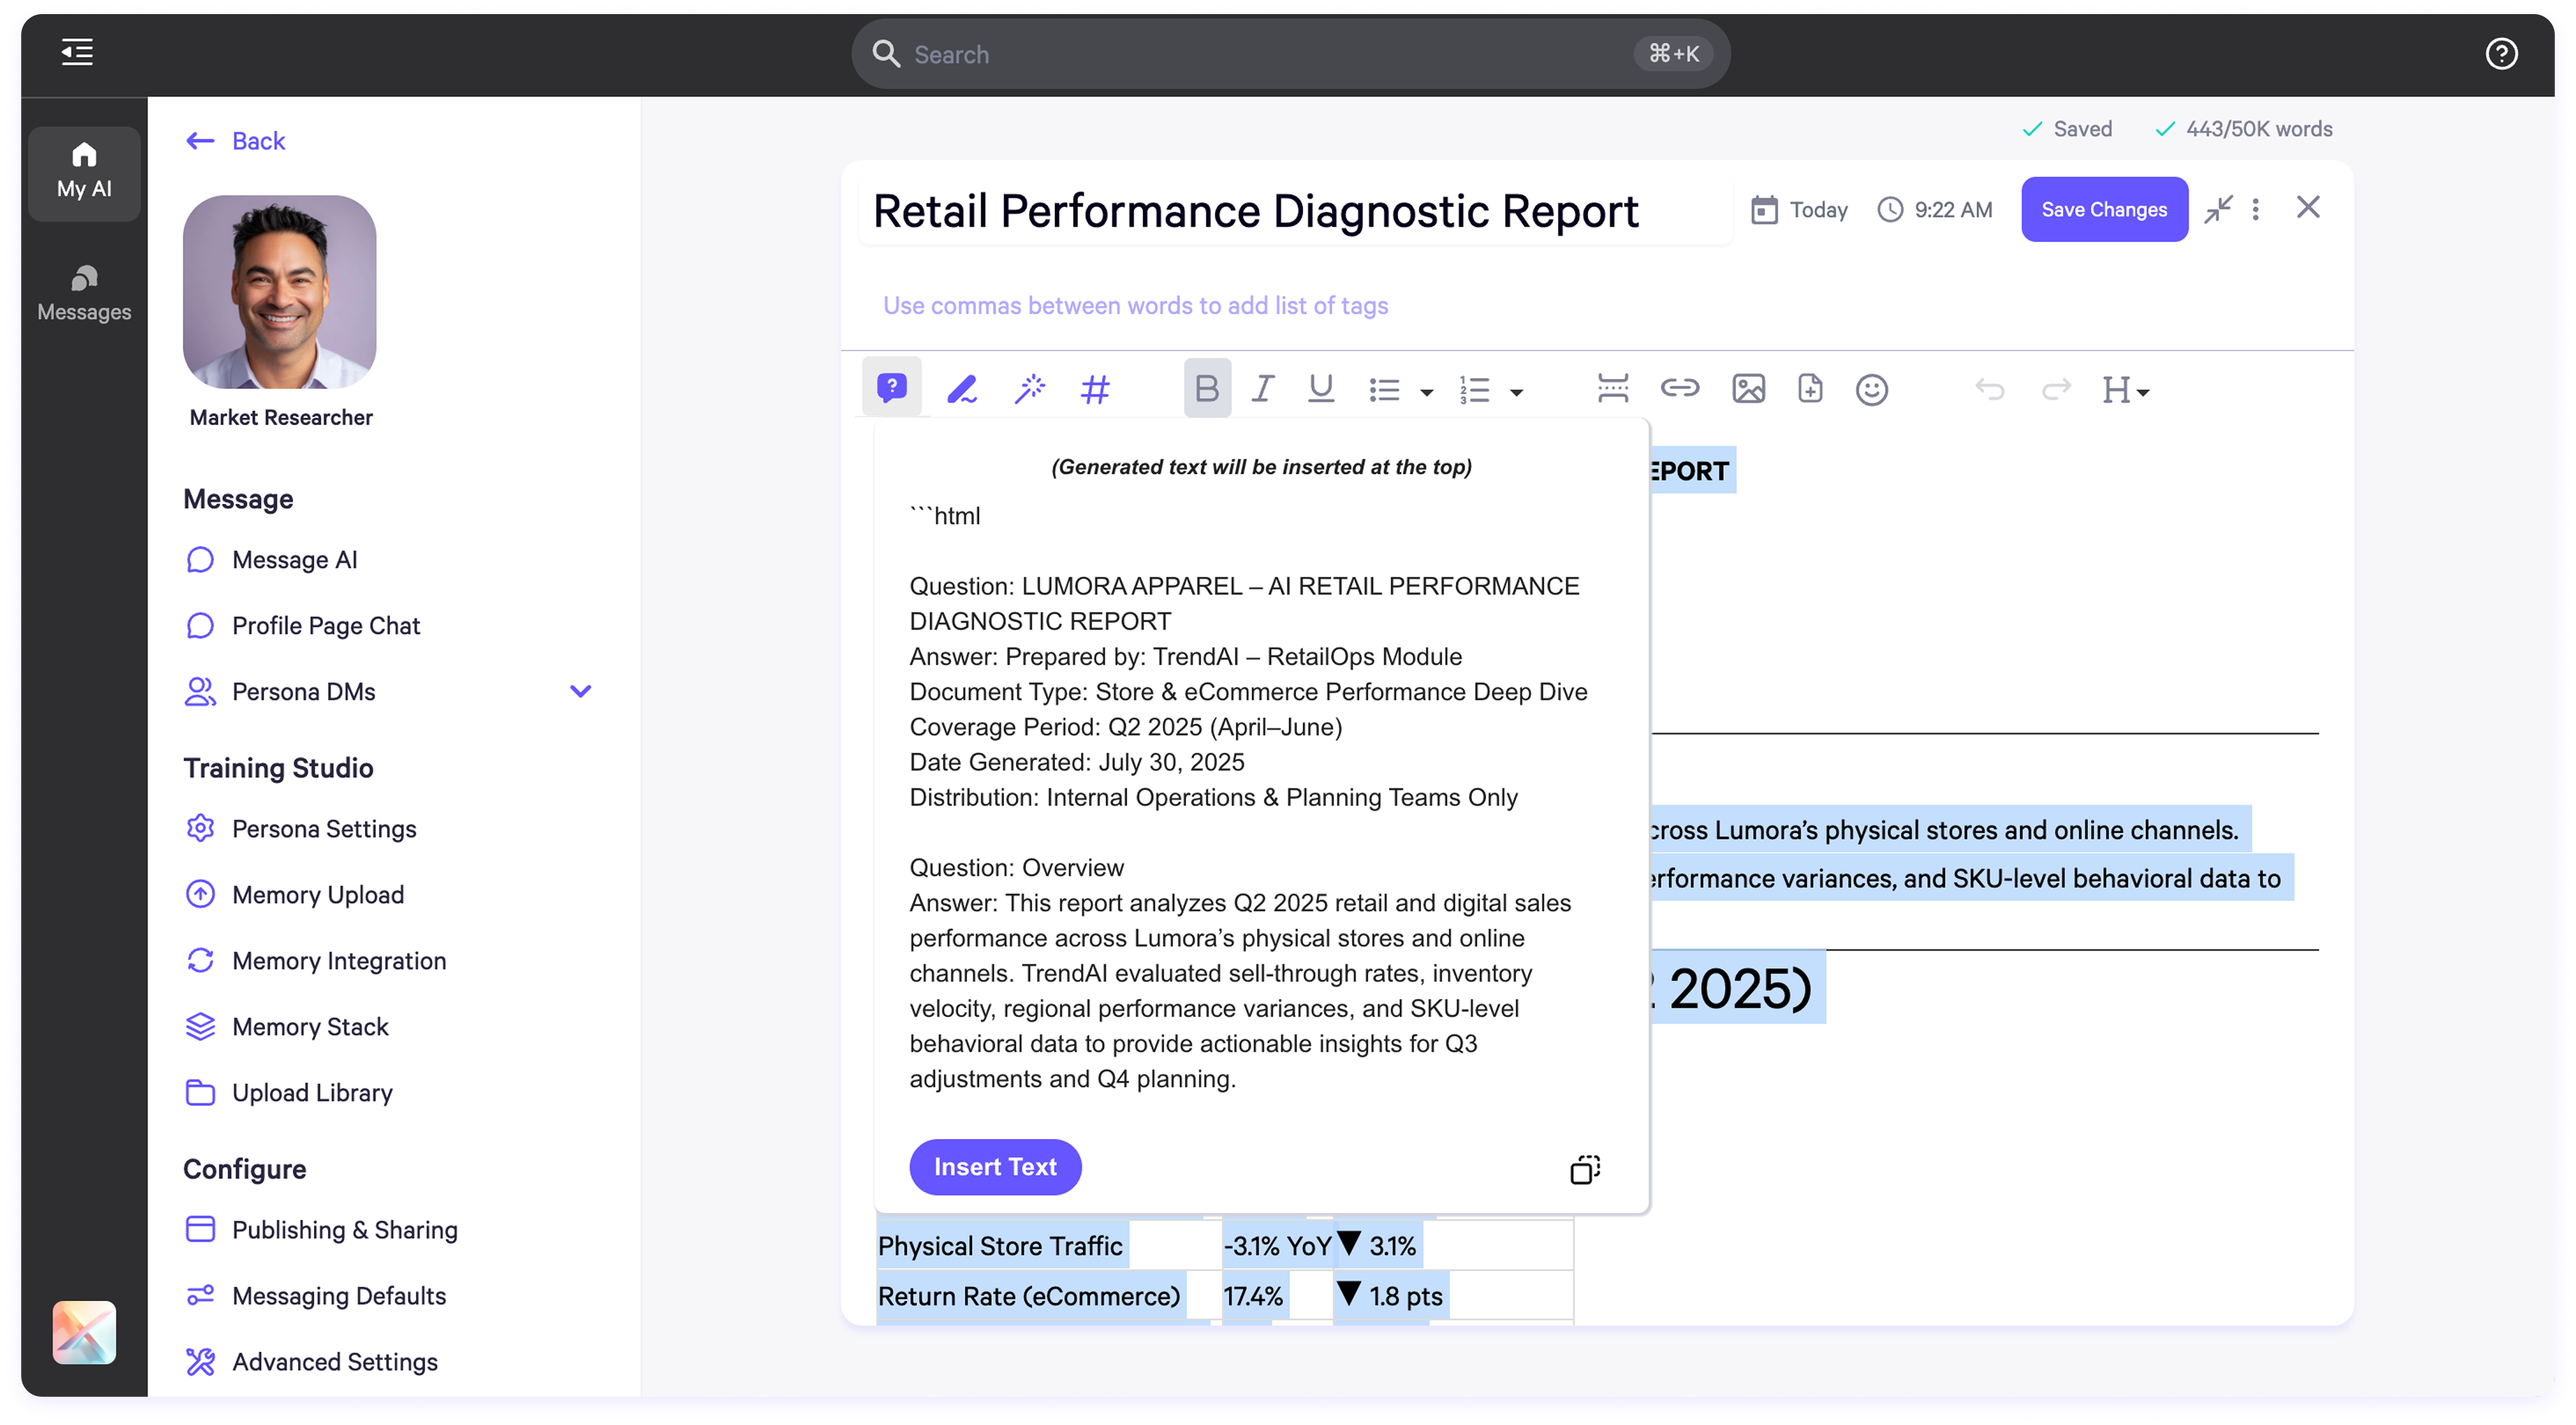This screenshot has width=2576, height=1425.
Task: Expand the Persona DMs chevron
Action: 580,691
